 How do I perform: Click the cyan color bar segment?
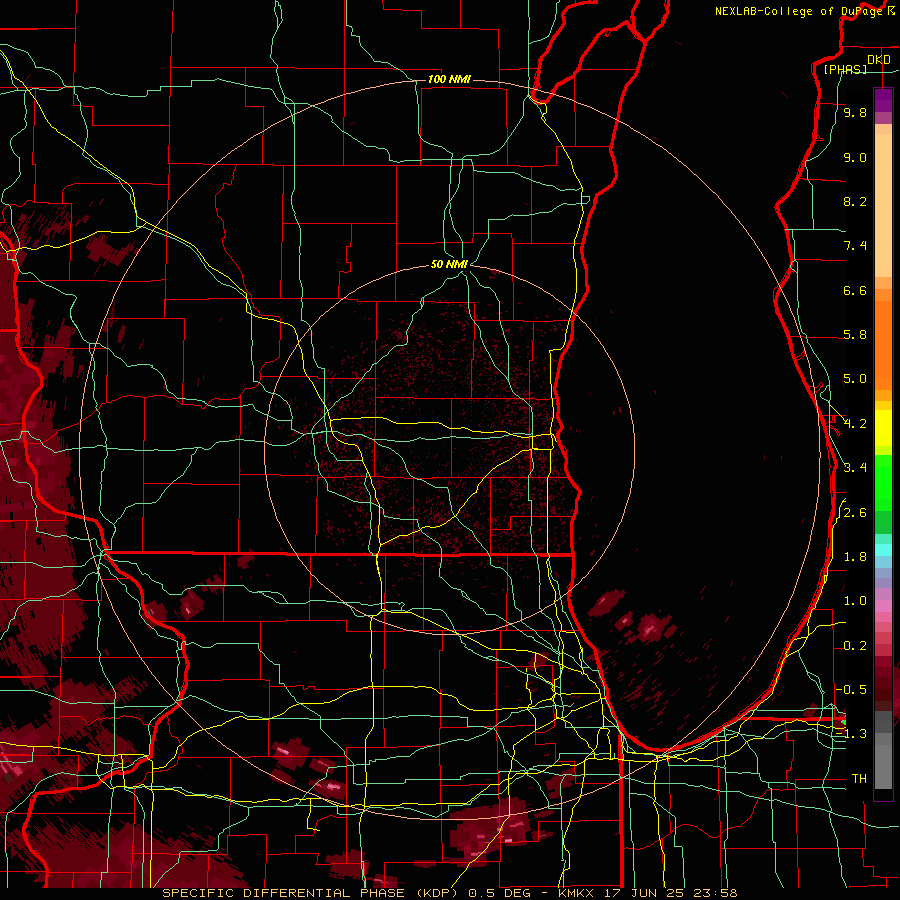[883, 550]
